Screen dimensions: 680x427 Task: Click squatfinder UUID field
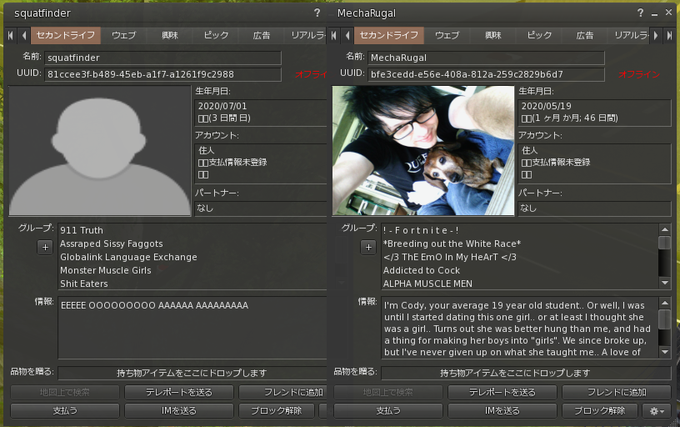tap(163, 74)
